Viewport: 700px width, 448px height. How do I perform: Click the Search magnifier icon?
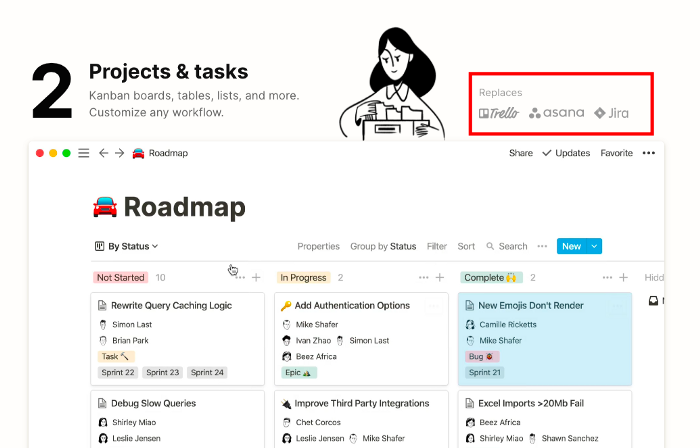(x=490, y=246)
